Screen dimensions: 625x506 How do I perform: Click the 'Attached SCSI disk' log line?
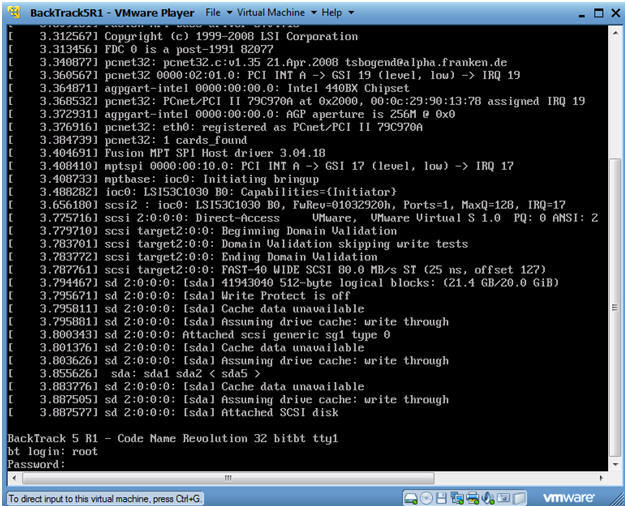(x=173, y=412)
